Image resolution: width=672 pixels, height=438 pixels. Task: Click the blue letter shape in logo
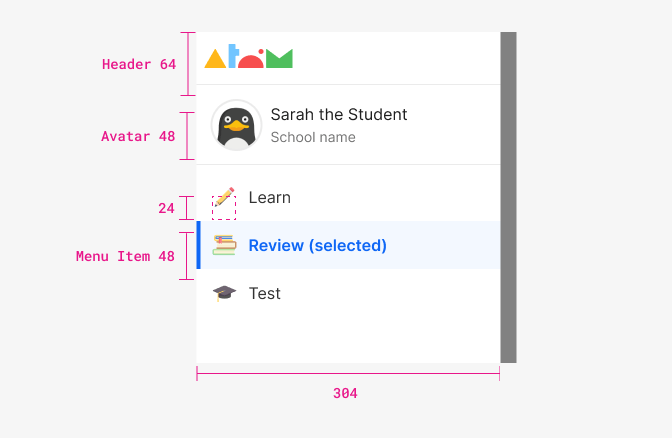[233, 56]
